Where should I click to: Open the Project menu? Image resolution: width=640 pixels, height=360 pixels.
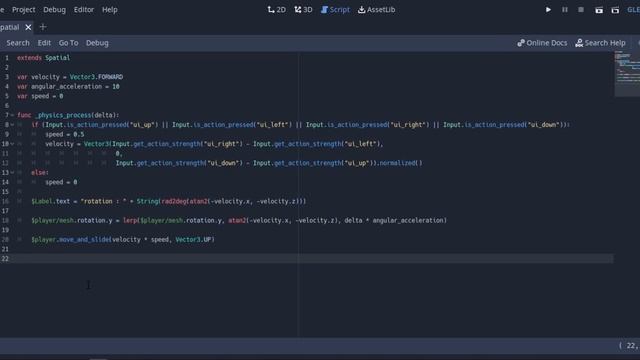click(x=23, y=9)
